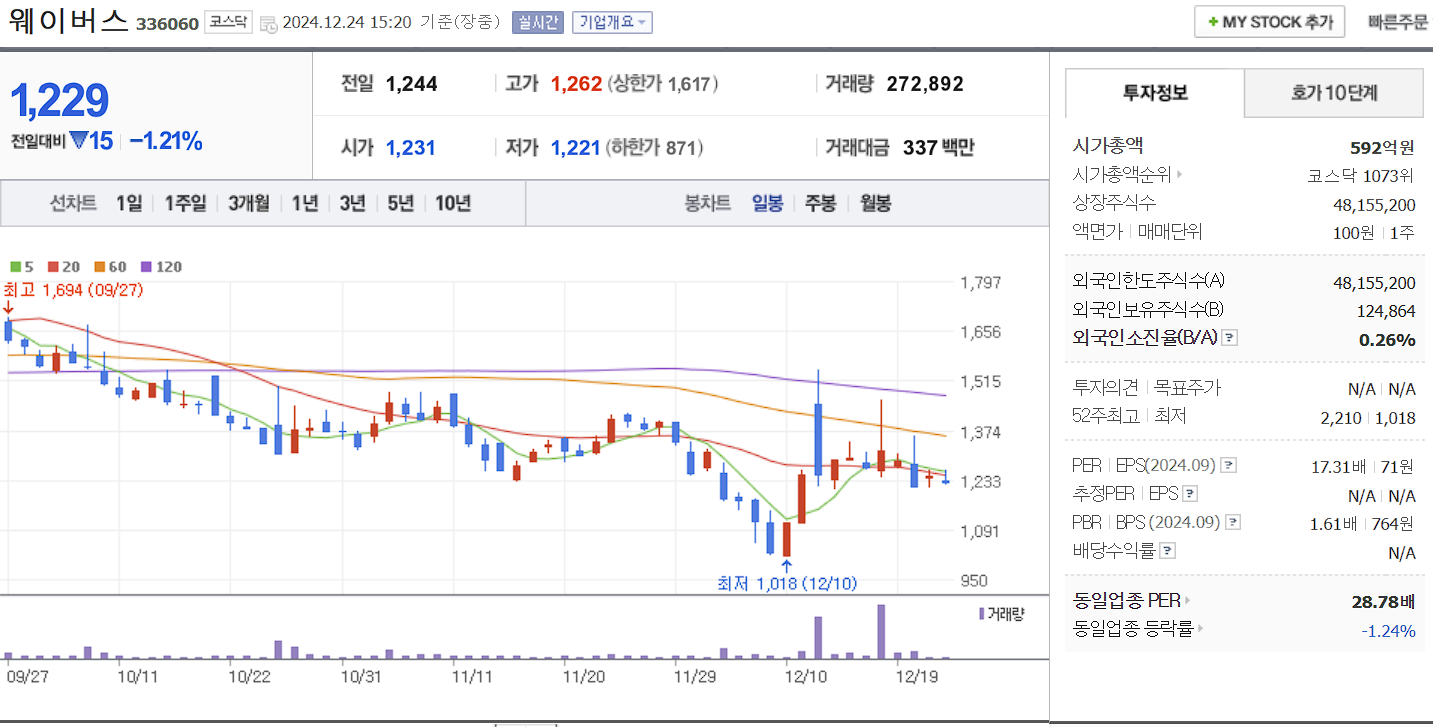Click the clock icon beside the date
Screen dimensions: 1433x727
point(268,23)
